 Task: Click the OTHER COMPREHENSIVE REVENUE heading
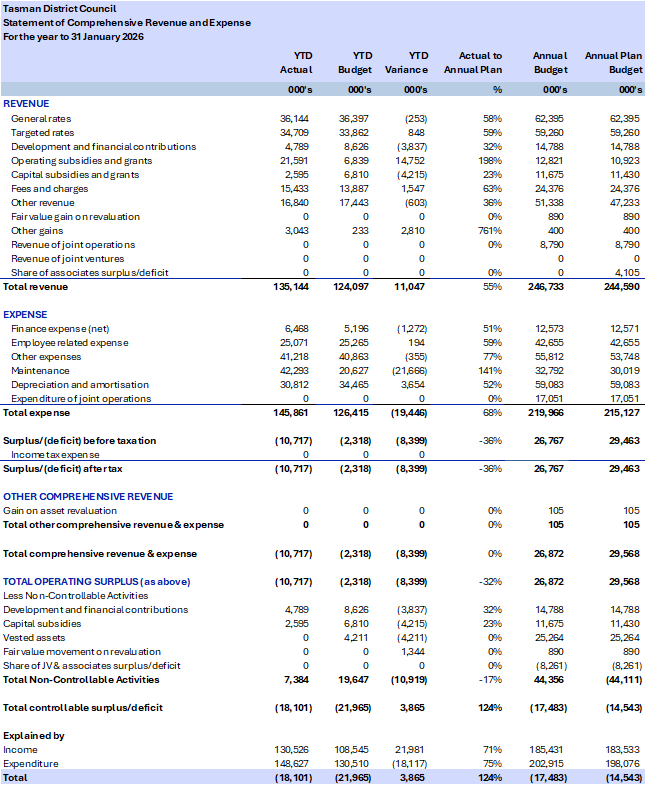coord(88,496)
